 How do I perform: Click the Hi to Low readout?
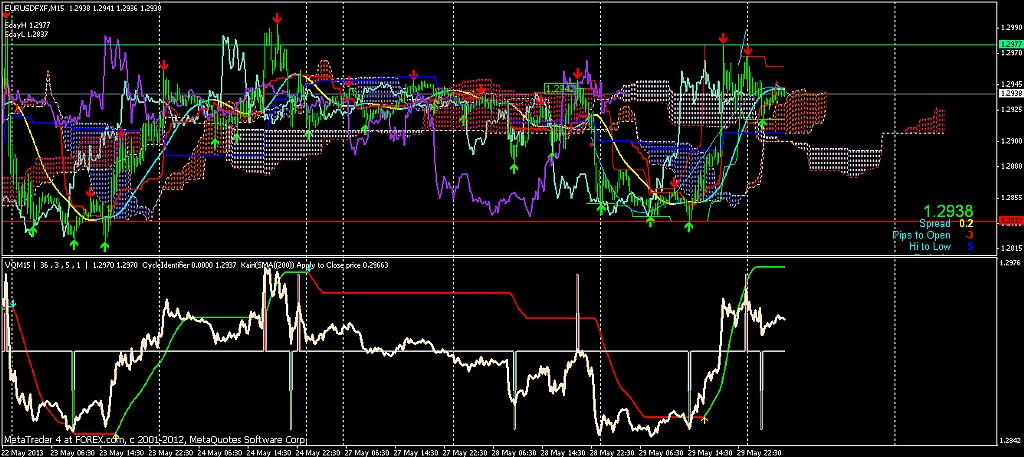coord(941,246)
